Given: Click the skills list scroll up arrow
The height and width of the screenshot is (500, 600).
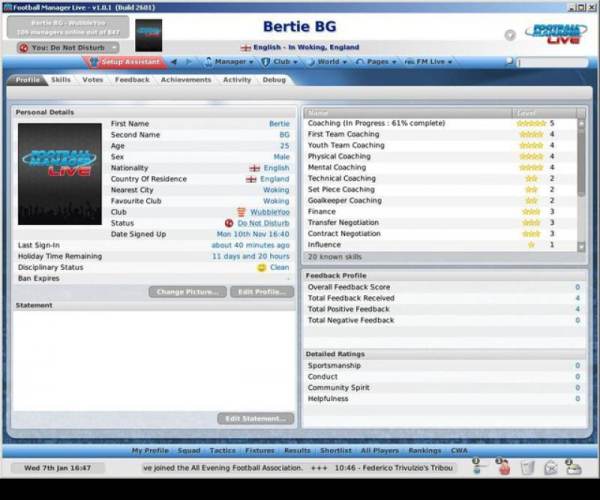Looking at the screenshot, I should point(581,124).
